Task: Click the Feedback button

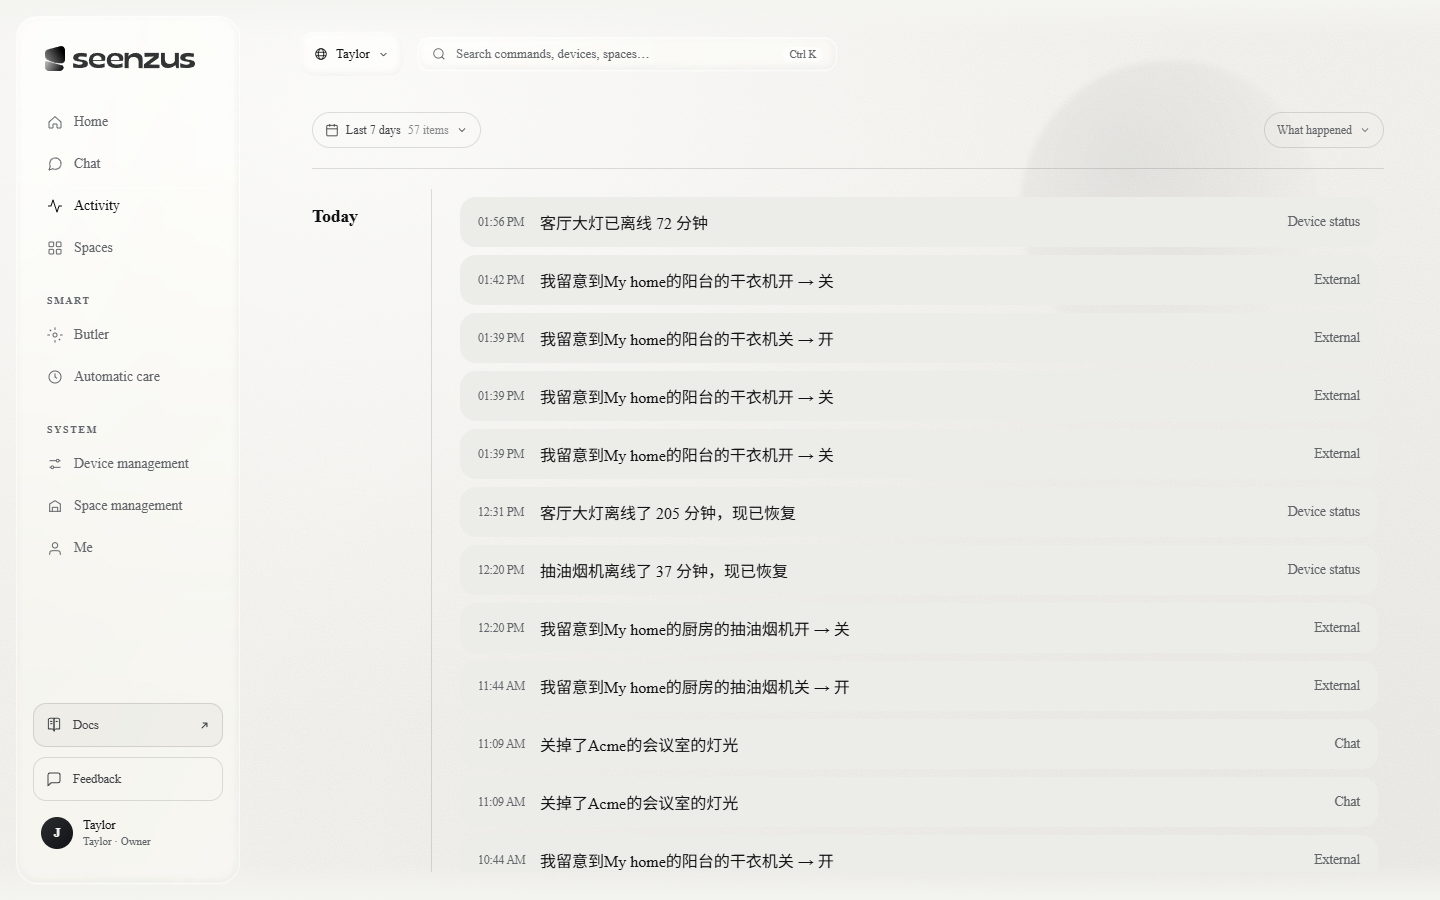Action: click(x=128, y=779)
